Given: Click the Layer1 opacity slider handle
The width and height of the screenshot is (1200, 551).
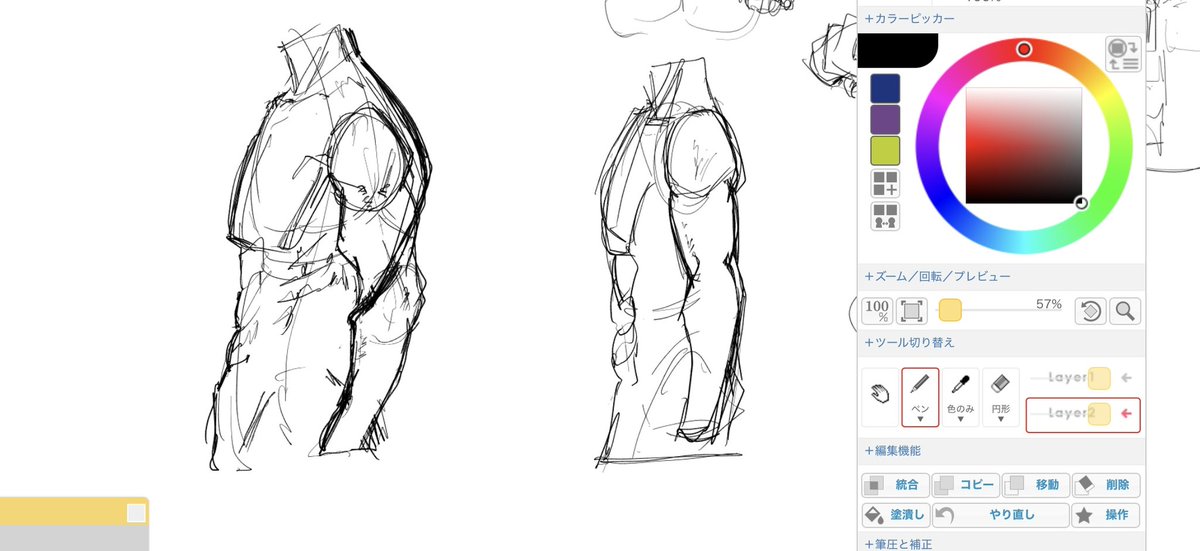Looking at the screenshot, I should (1099, 378).
